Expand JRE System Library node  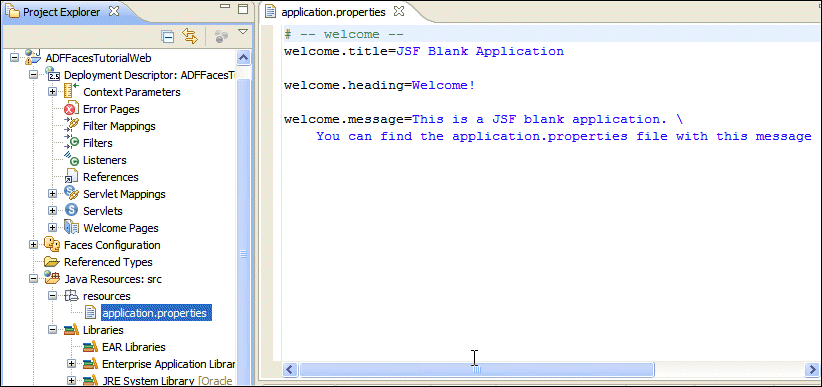coord(72,380)
